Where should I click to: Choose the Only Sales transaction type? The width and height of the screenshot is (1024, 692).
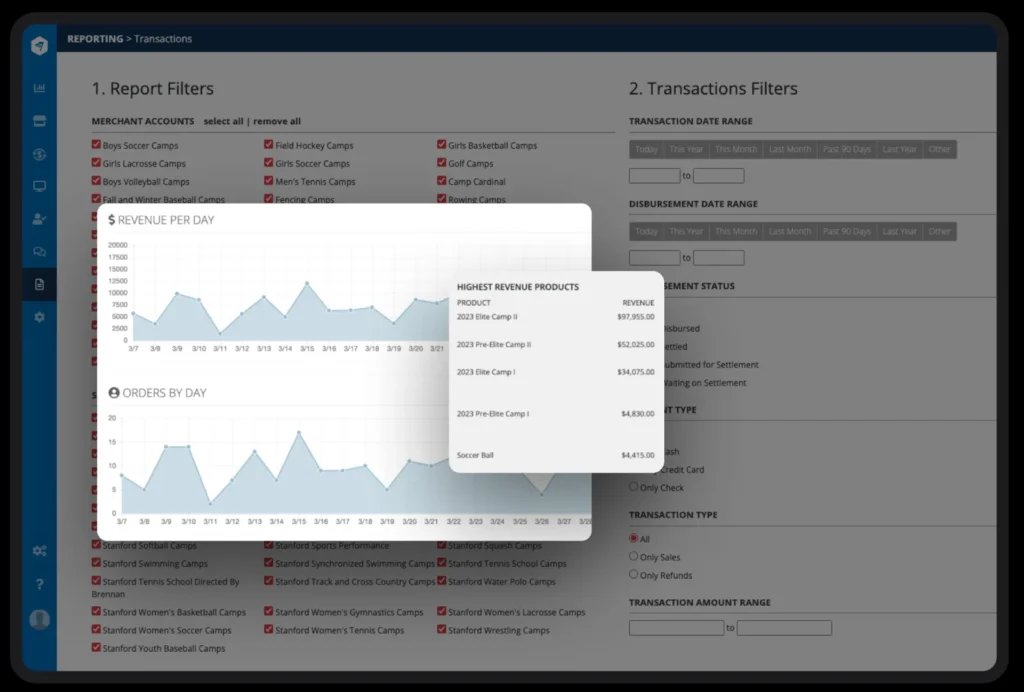pyautogui.click(x=633, y=556)
